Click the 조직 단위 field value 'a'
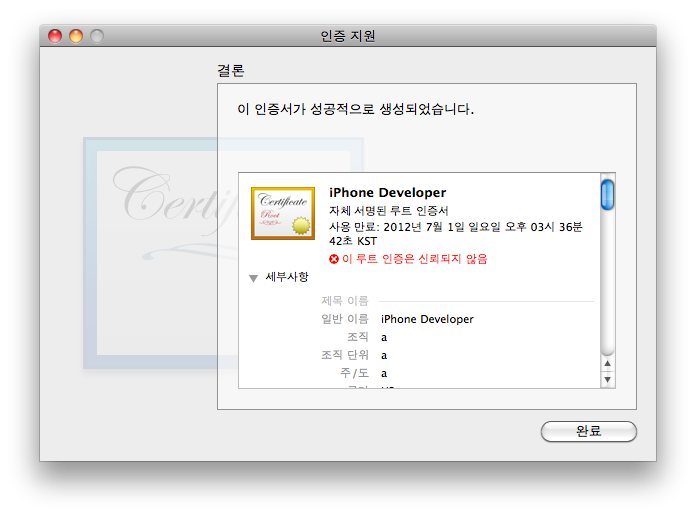The width and height of the screenshot is (696, 516). tap(384, 355)
